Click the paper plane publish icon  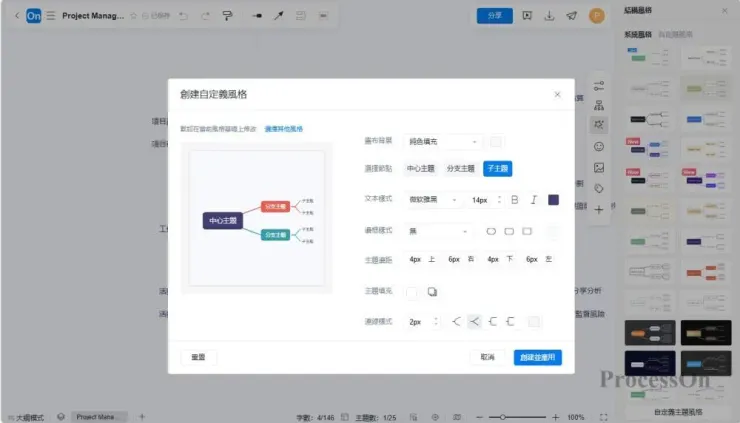coord(572,16)
